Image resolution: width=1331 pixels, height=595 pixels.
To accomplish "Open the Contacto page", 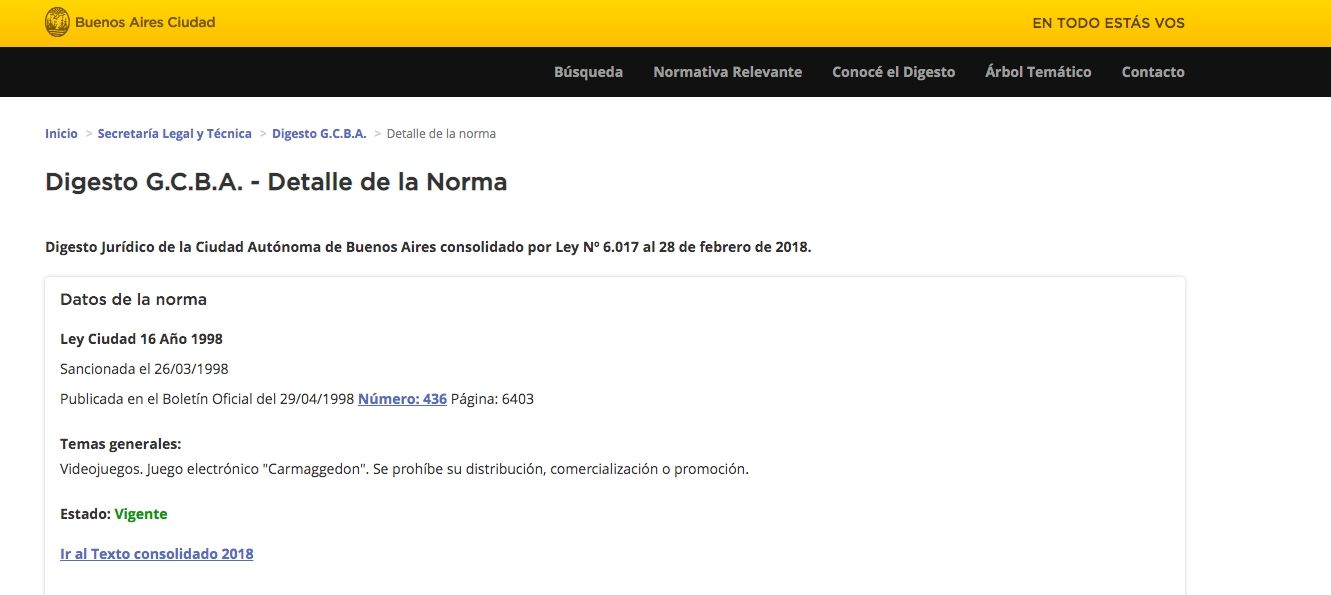I will point(1152,72).
